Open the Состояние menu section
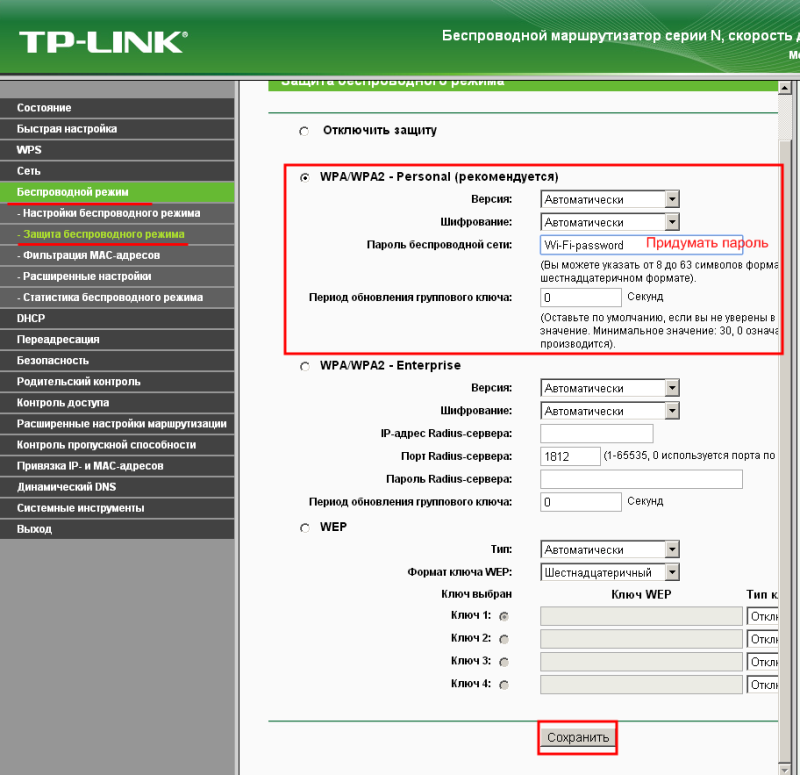Viewport: 800px width, 775px height. pos(117,108)
